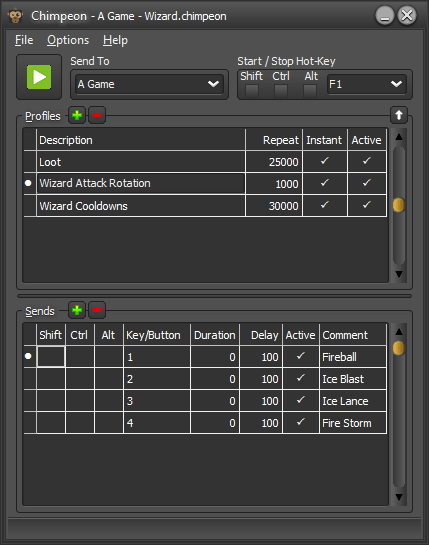Open the Send To dropdown showing A Game

149,84
